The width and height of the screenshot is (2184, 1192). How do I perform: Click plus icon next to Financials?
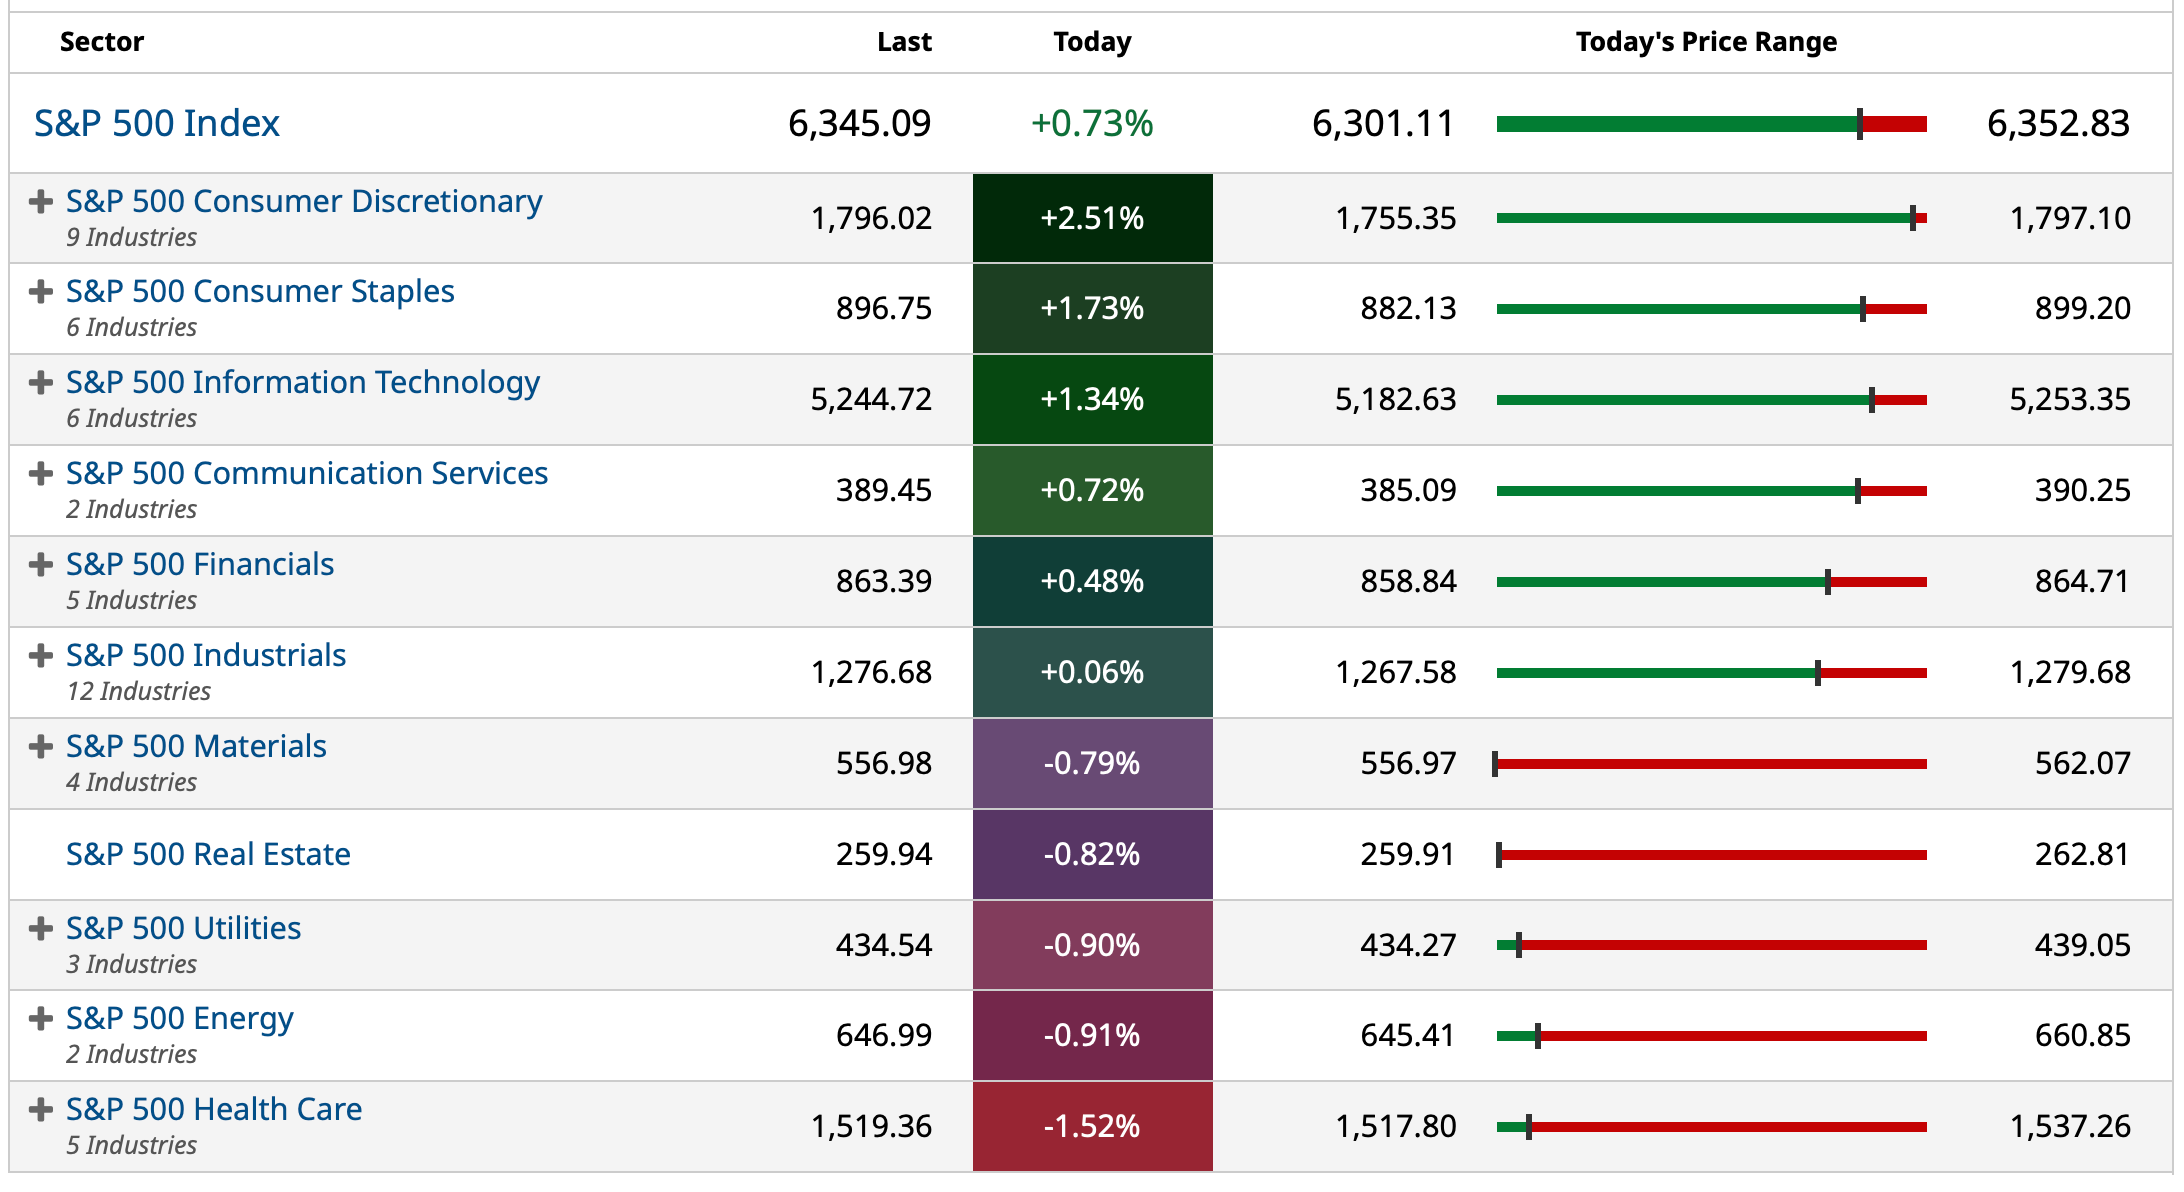coord(41,565)
